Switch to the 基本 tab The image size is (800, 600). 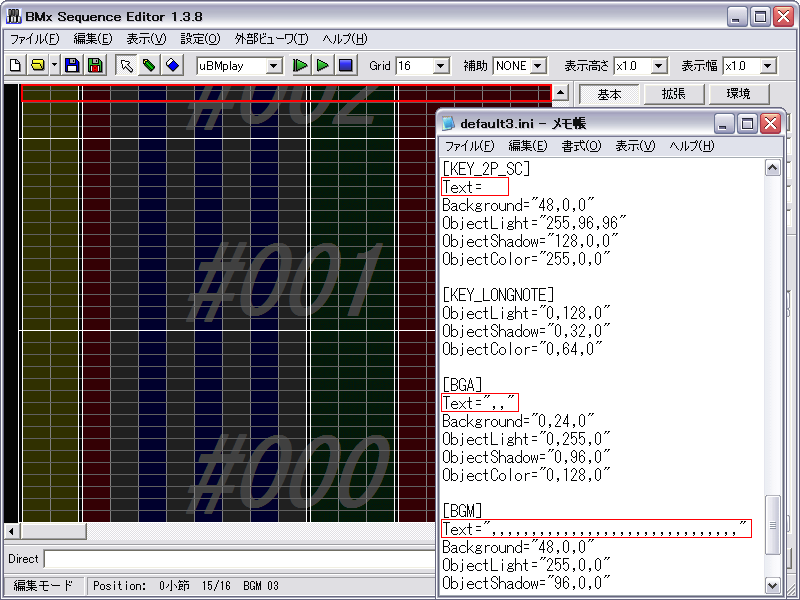609,94
